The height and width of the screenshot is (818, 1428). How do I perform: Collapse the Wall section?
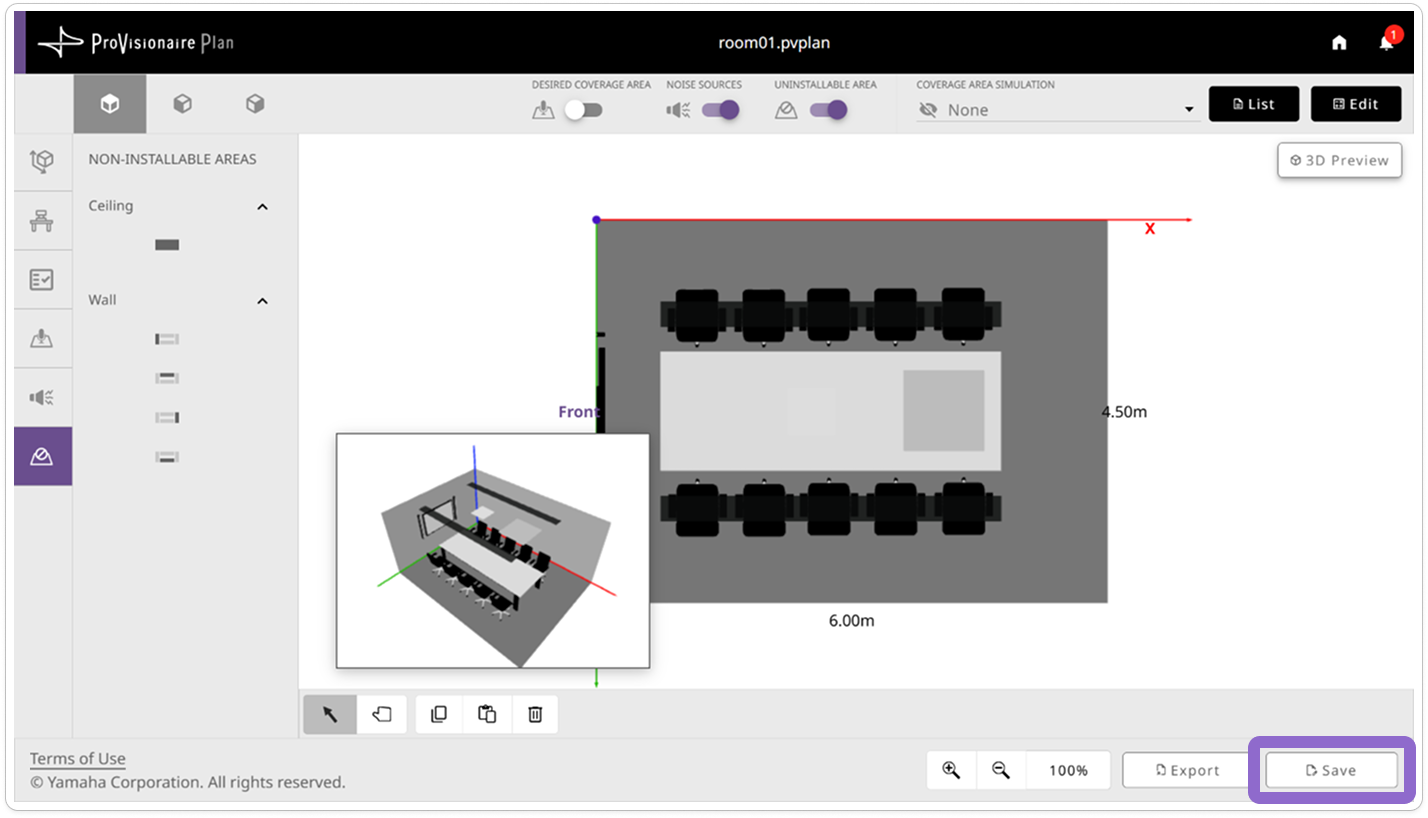(x=263, y=301)
